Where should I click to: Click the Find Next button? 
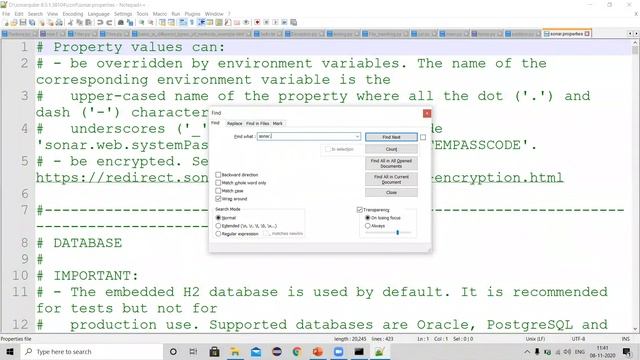click(391, 137)
